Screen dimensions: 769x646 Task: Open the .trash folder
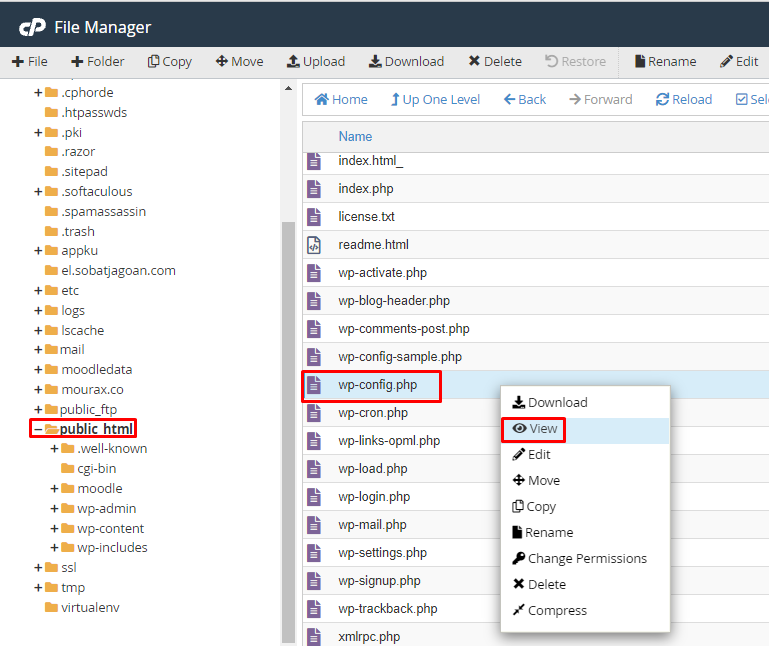click(x=70, y=232)
